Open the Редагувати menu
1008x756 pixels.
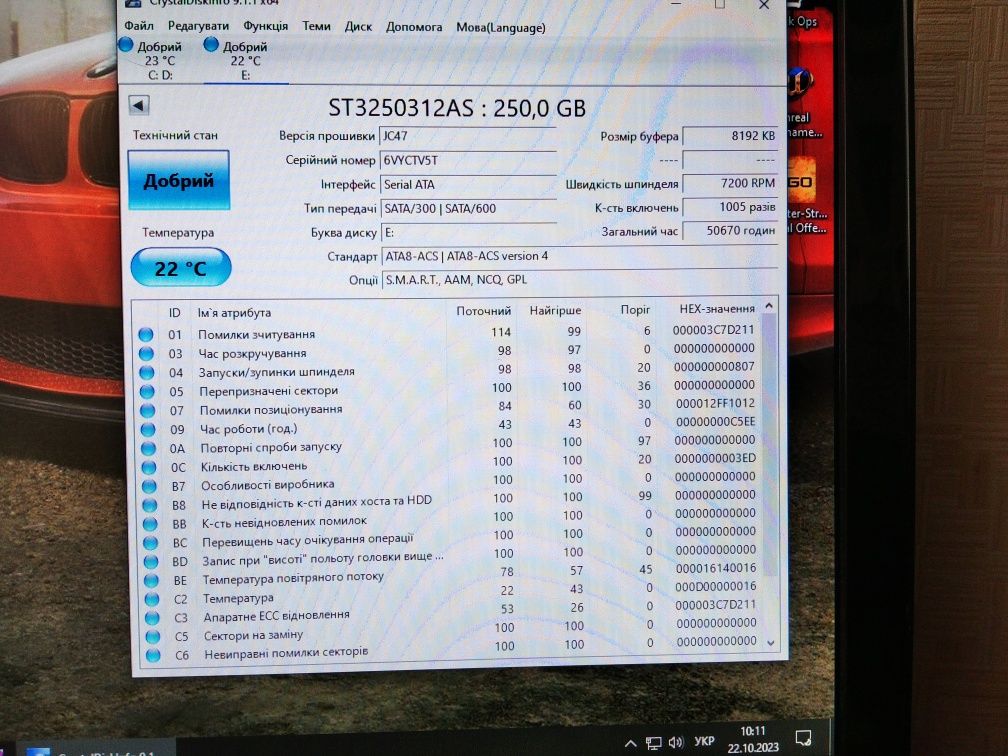pos(198,26)
